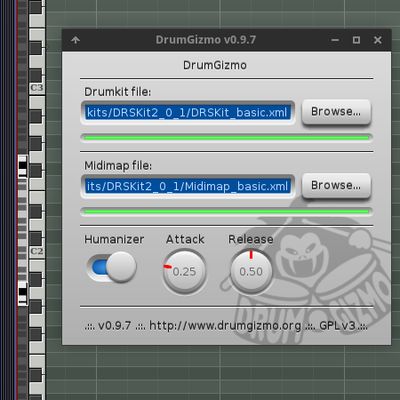Screen dimensions: 400x400
Task: Click the 'DrumGizmo v0.9.7' title bar text
Action: [x=206, y=40]
